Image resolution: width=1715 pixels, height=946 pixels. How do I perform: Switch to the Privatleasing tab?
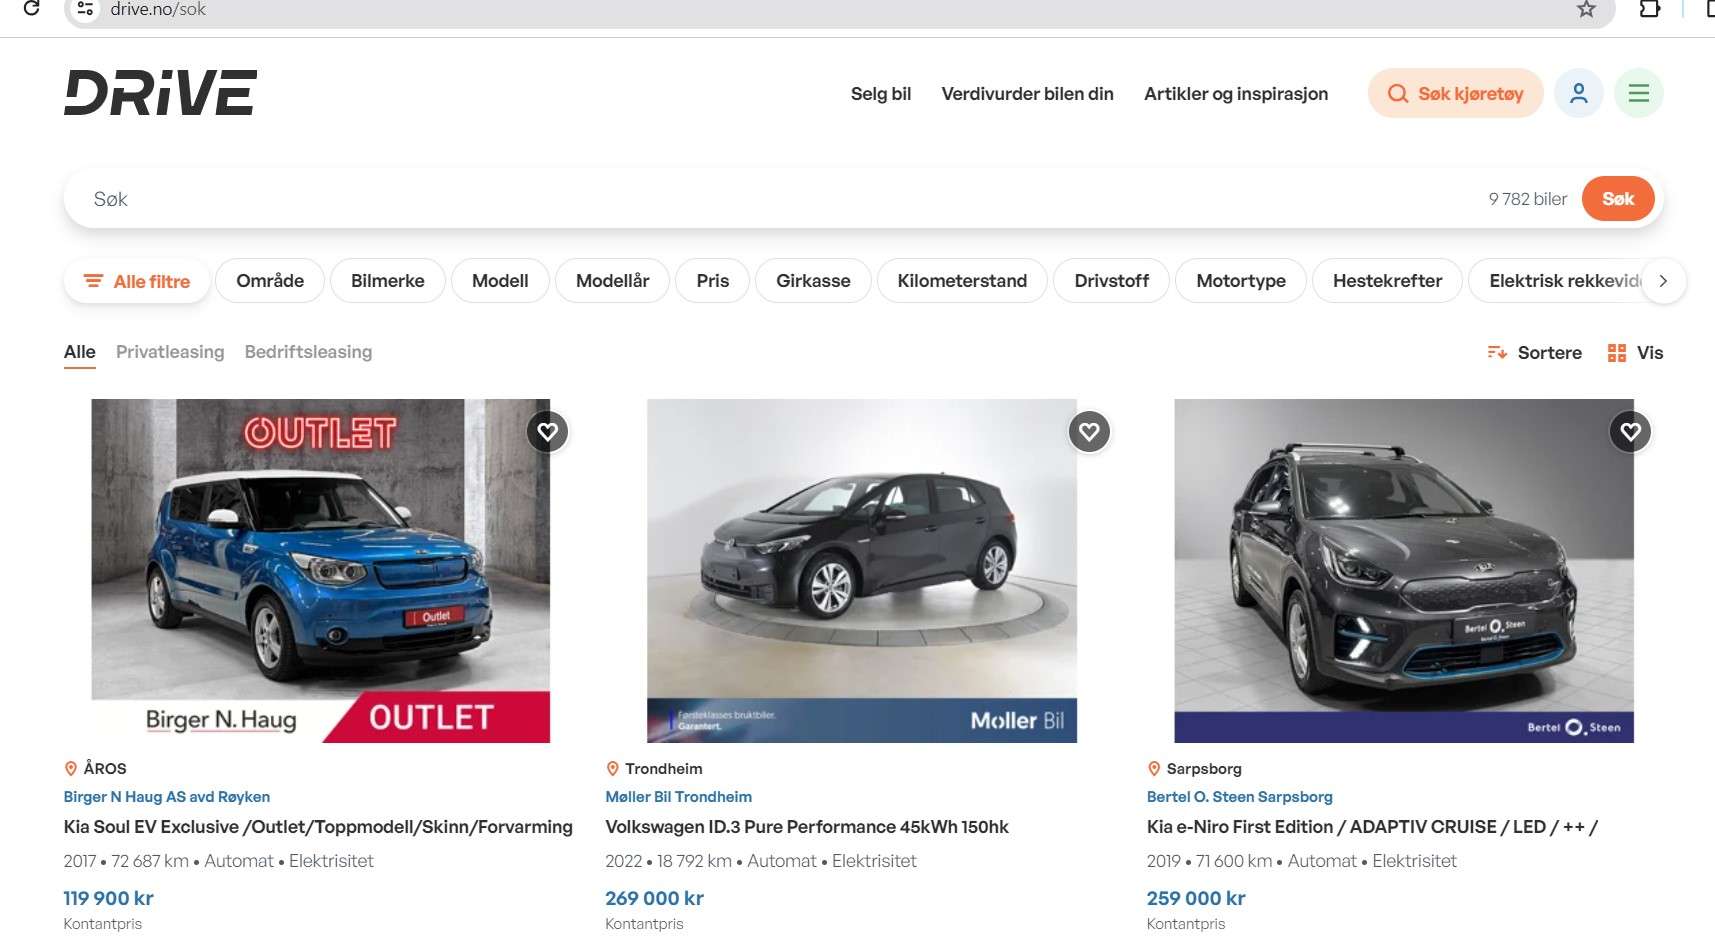[x=170, y=351]
